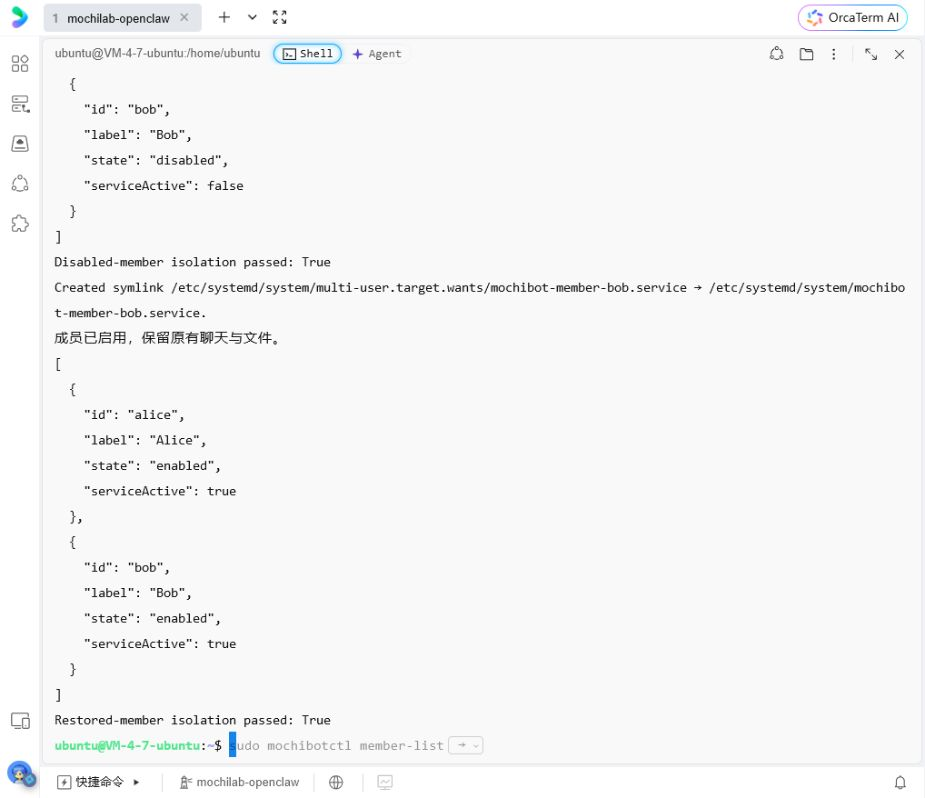The image size is (925, 798).
Task: Expand the terminal panel
Action: [871, 54]
